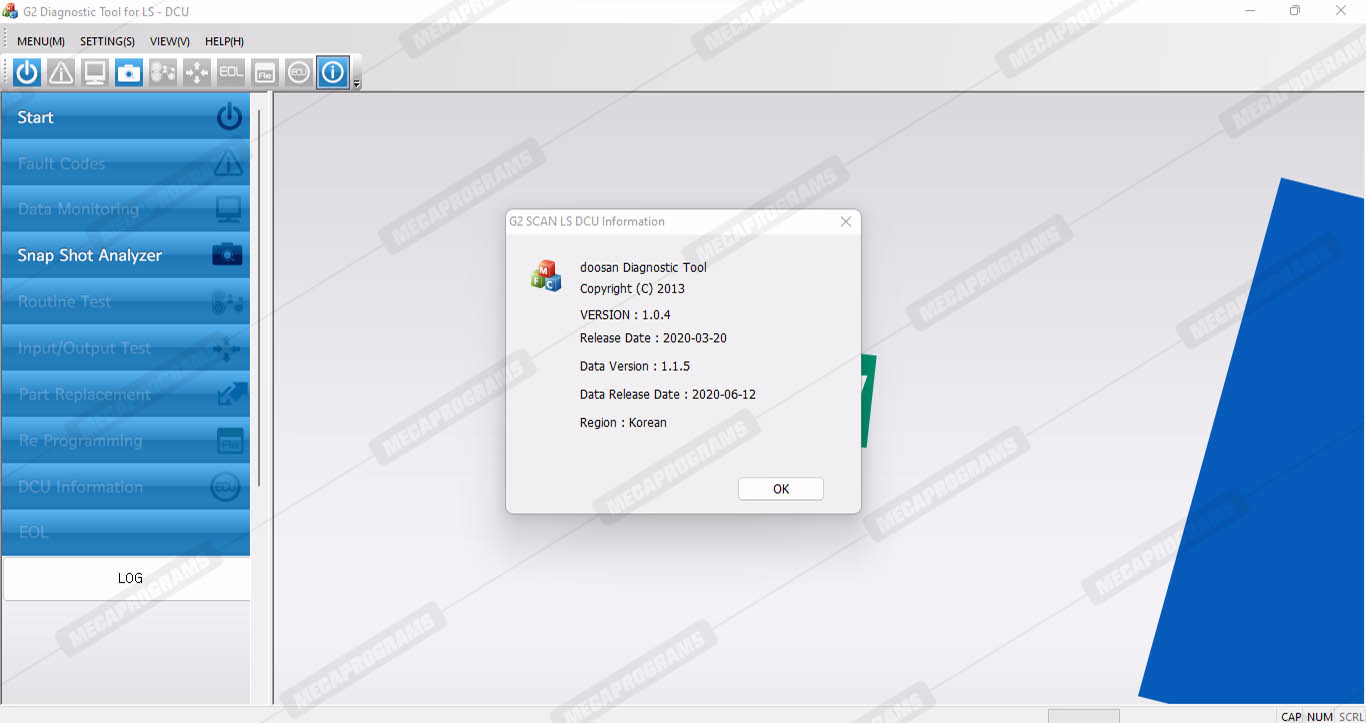Click the LOG panel field

(x=127, y=578)
